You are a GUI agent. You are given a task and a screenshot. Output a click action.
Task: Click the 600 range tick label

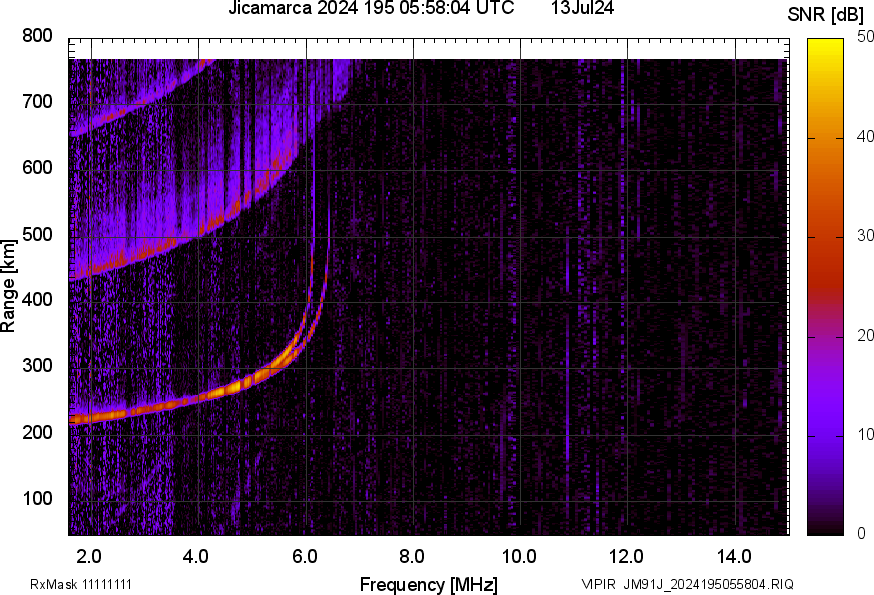pyautogui.click(x=37, y=167)
